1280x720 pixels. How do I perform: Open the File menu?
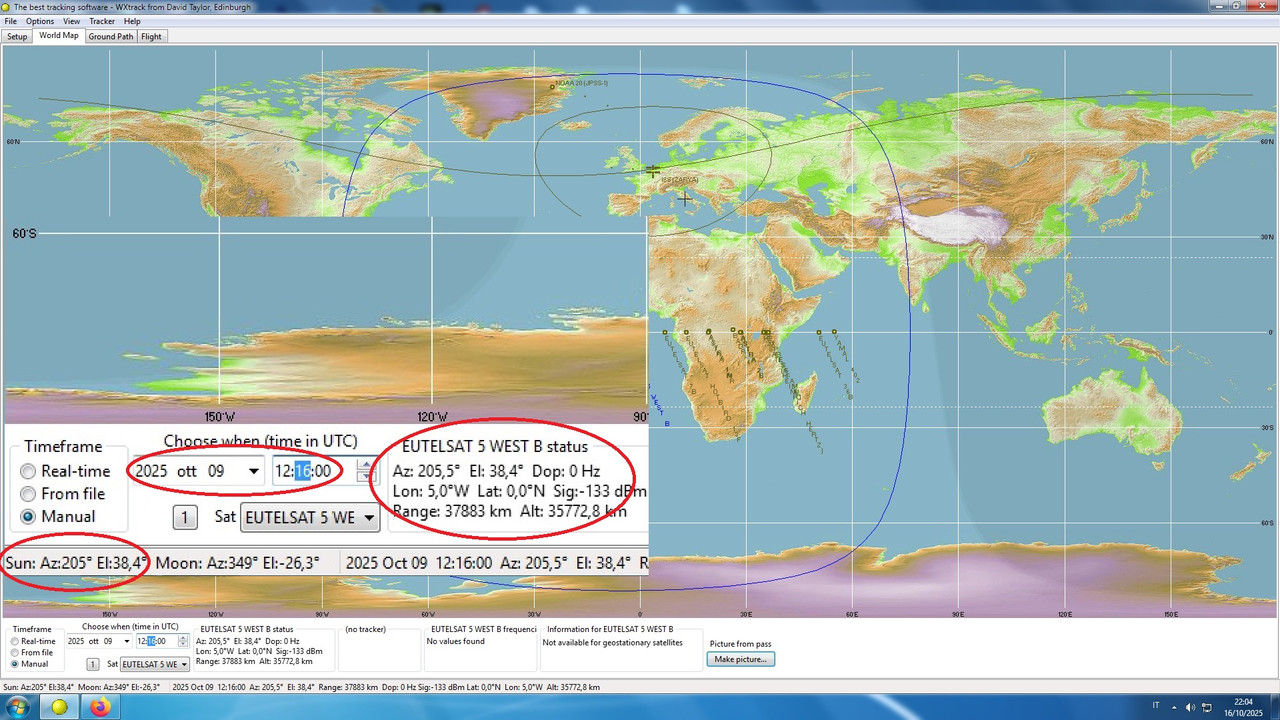click(x=10, y=21)
